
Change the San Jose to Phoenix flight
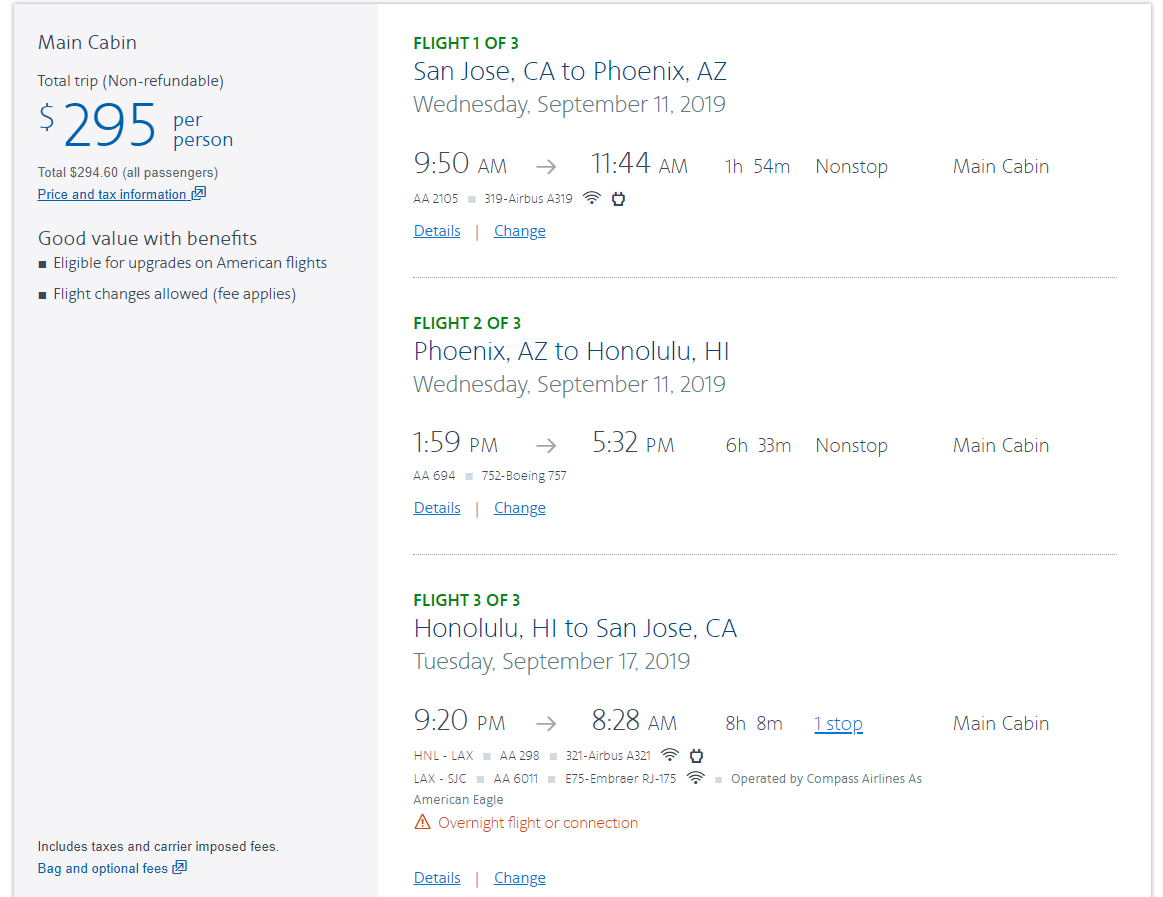point(520,231)
